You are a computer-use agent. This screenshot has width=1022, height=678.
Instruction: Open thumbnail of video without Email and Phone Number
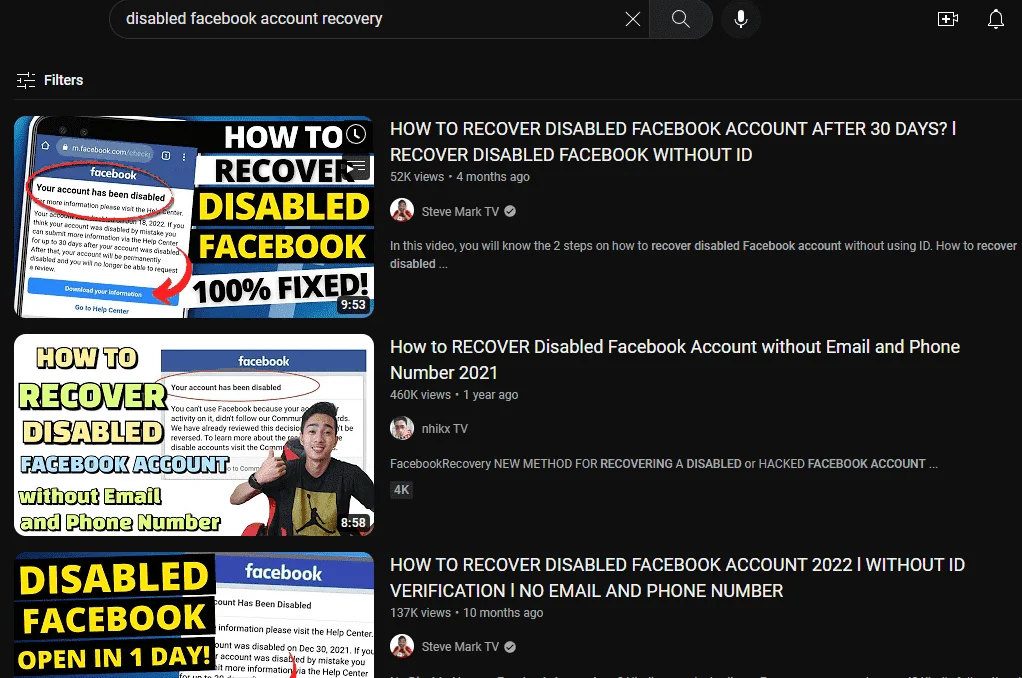tap(194, 435)
